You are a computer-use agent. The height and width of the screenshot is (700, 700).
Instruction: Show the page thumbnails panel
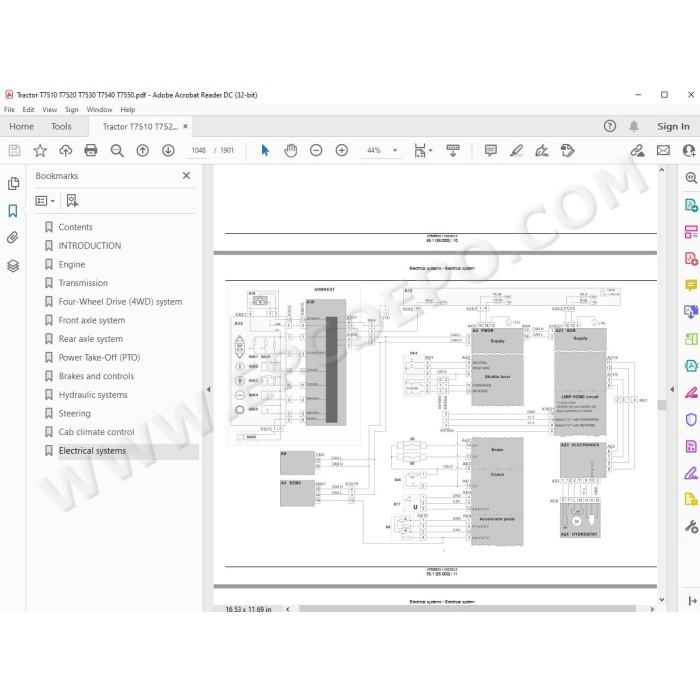click(x=13, y=183)
